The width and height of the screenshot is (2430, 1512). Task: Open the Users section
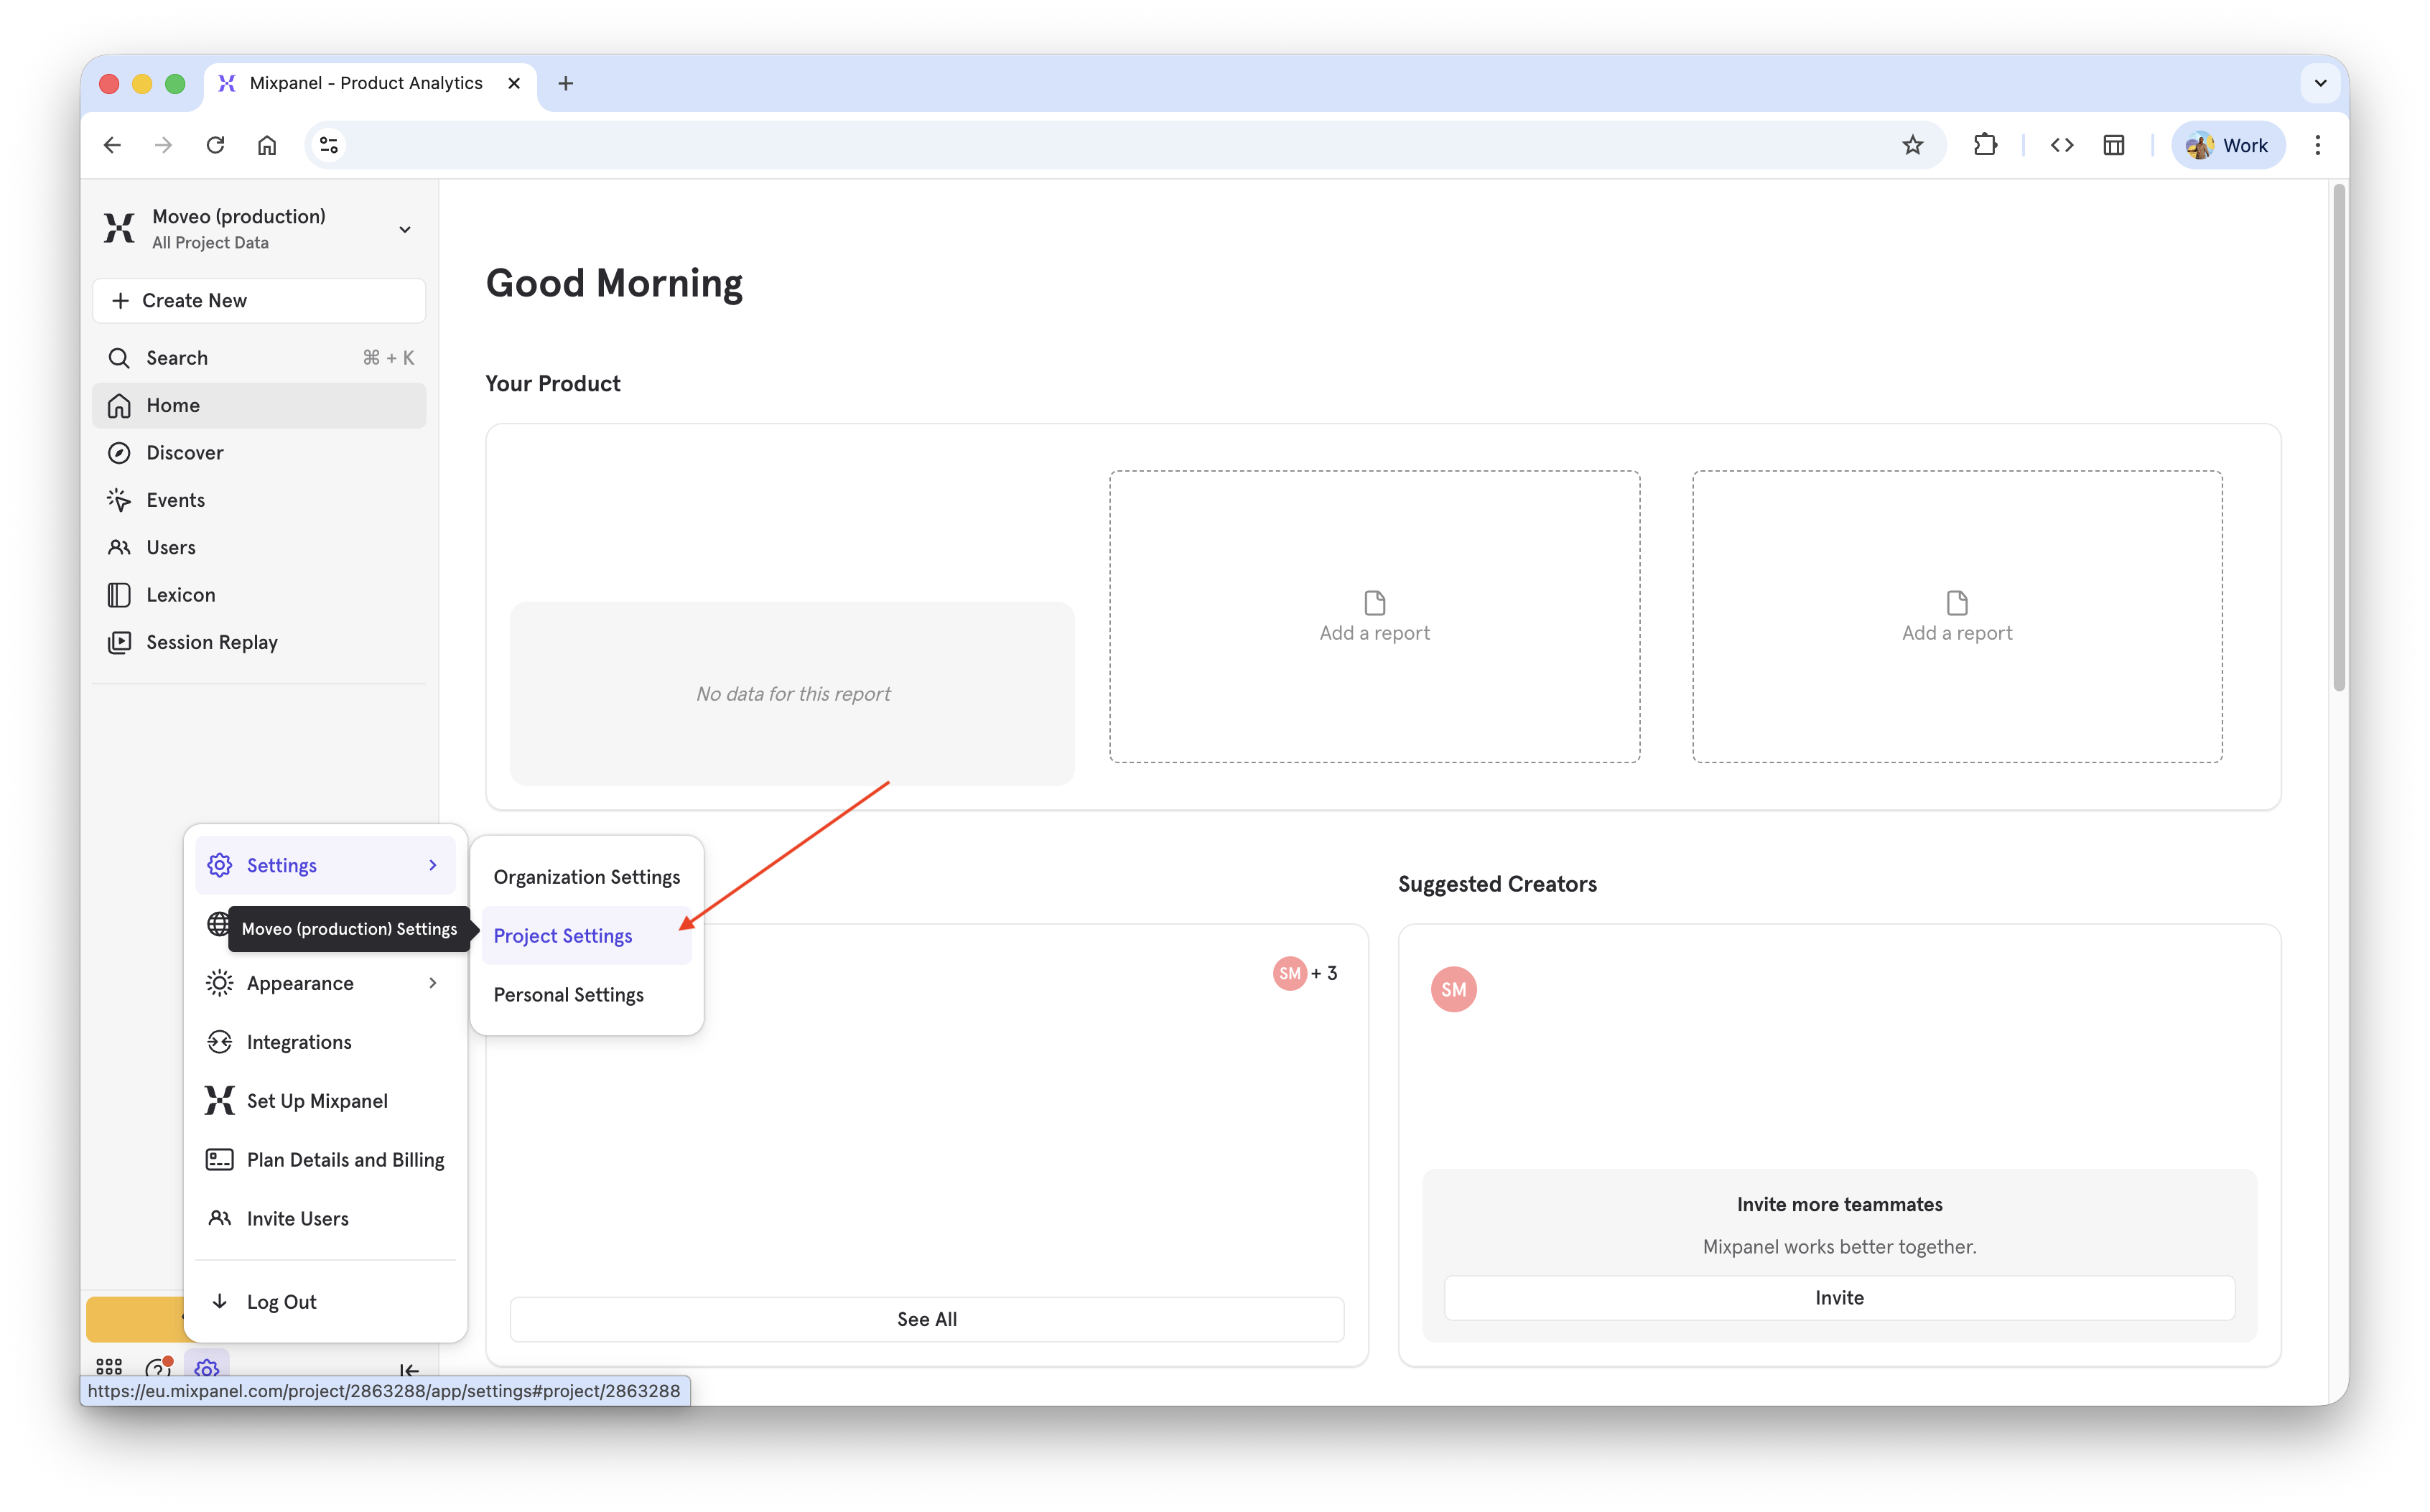tap(170, 547)
